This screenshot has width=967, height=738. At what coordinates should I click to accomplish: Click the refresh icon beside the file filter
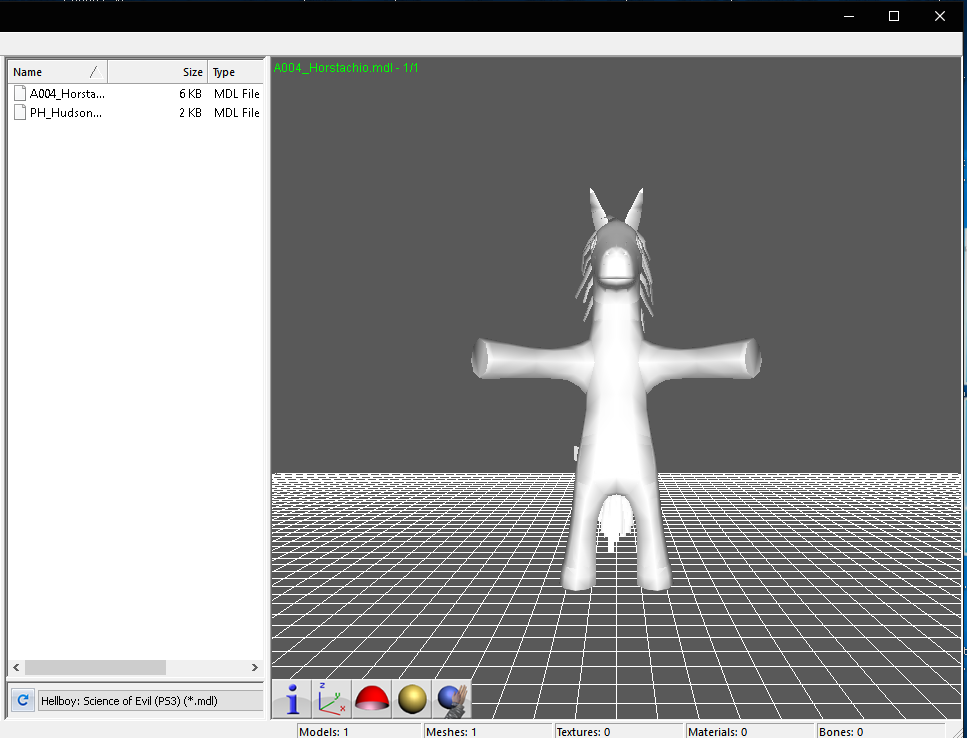point(23,700)
